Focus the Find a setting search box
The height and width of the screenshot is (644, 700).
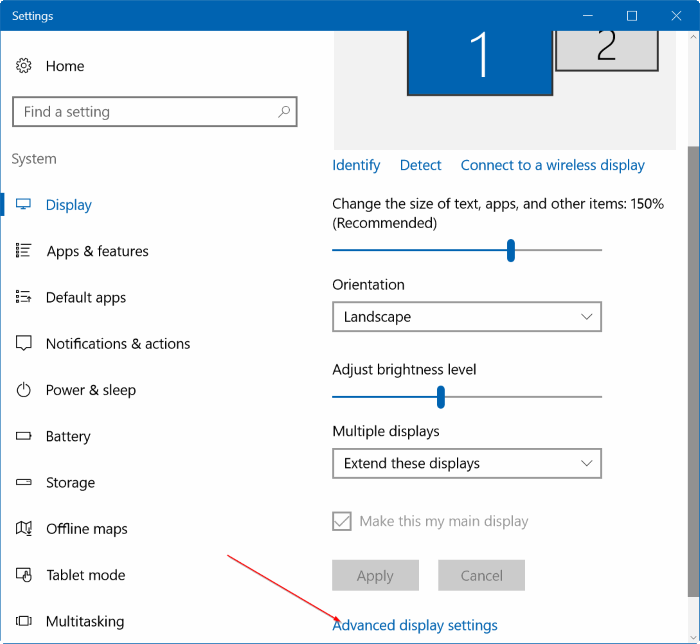click(x=154, y=112)
